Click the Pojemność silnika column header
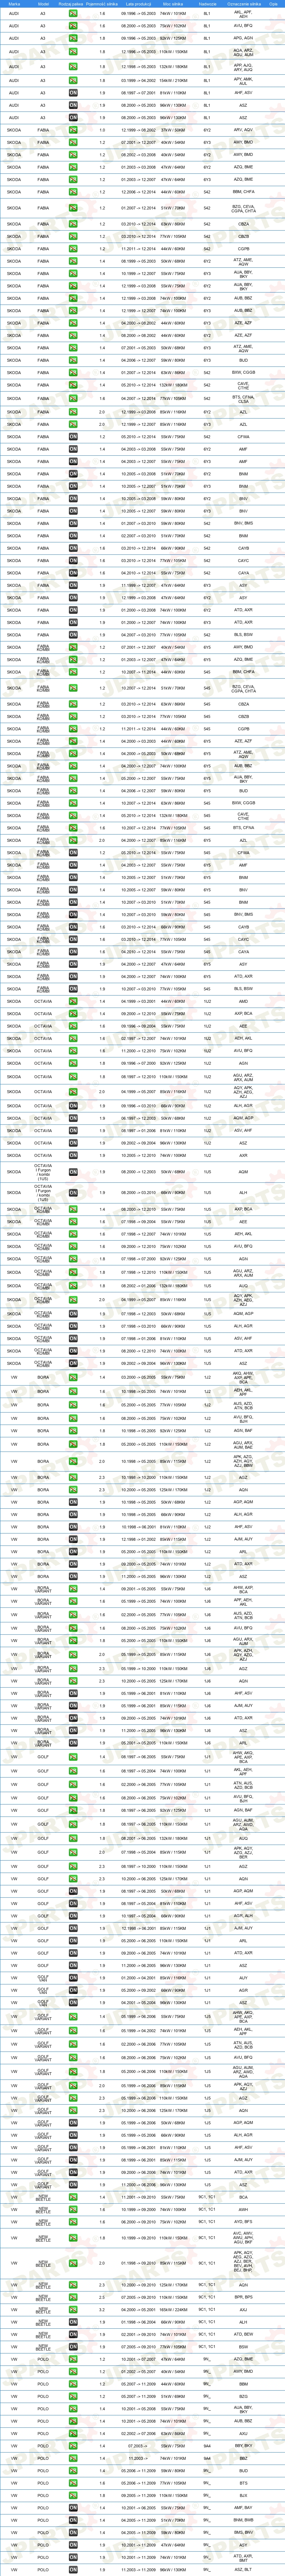The image size is (285, 2576). pos(102,4)
